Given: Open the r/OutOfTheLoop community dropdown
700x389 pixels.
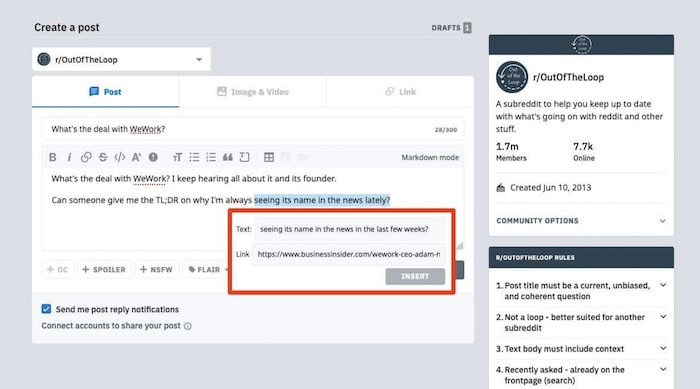Looking at the screenshot, I should [121, 59].
